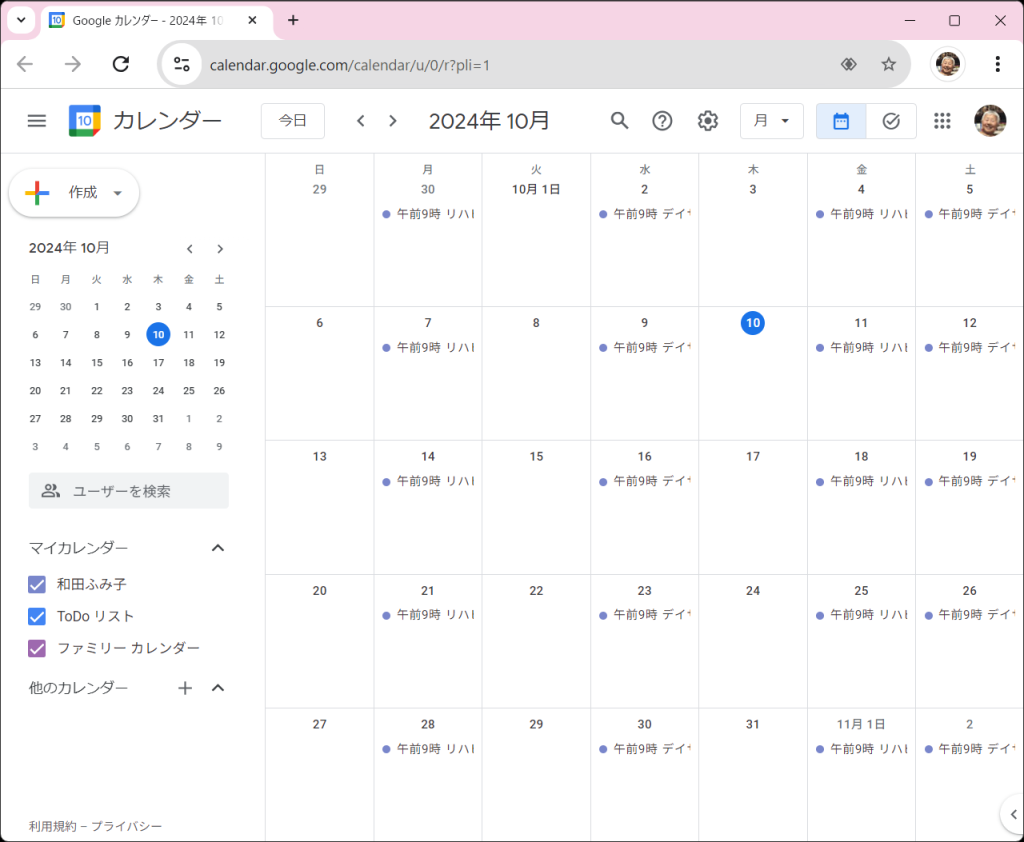1024x842 pixels.
Task: Open the 月 view dropdown
Action: (x=771, y=121)
